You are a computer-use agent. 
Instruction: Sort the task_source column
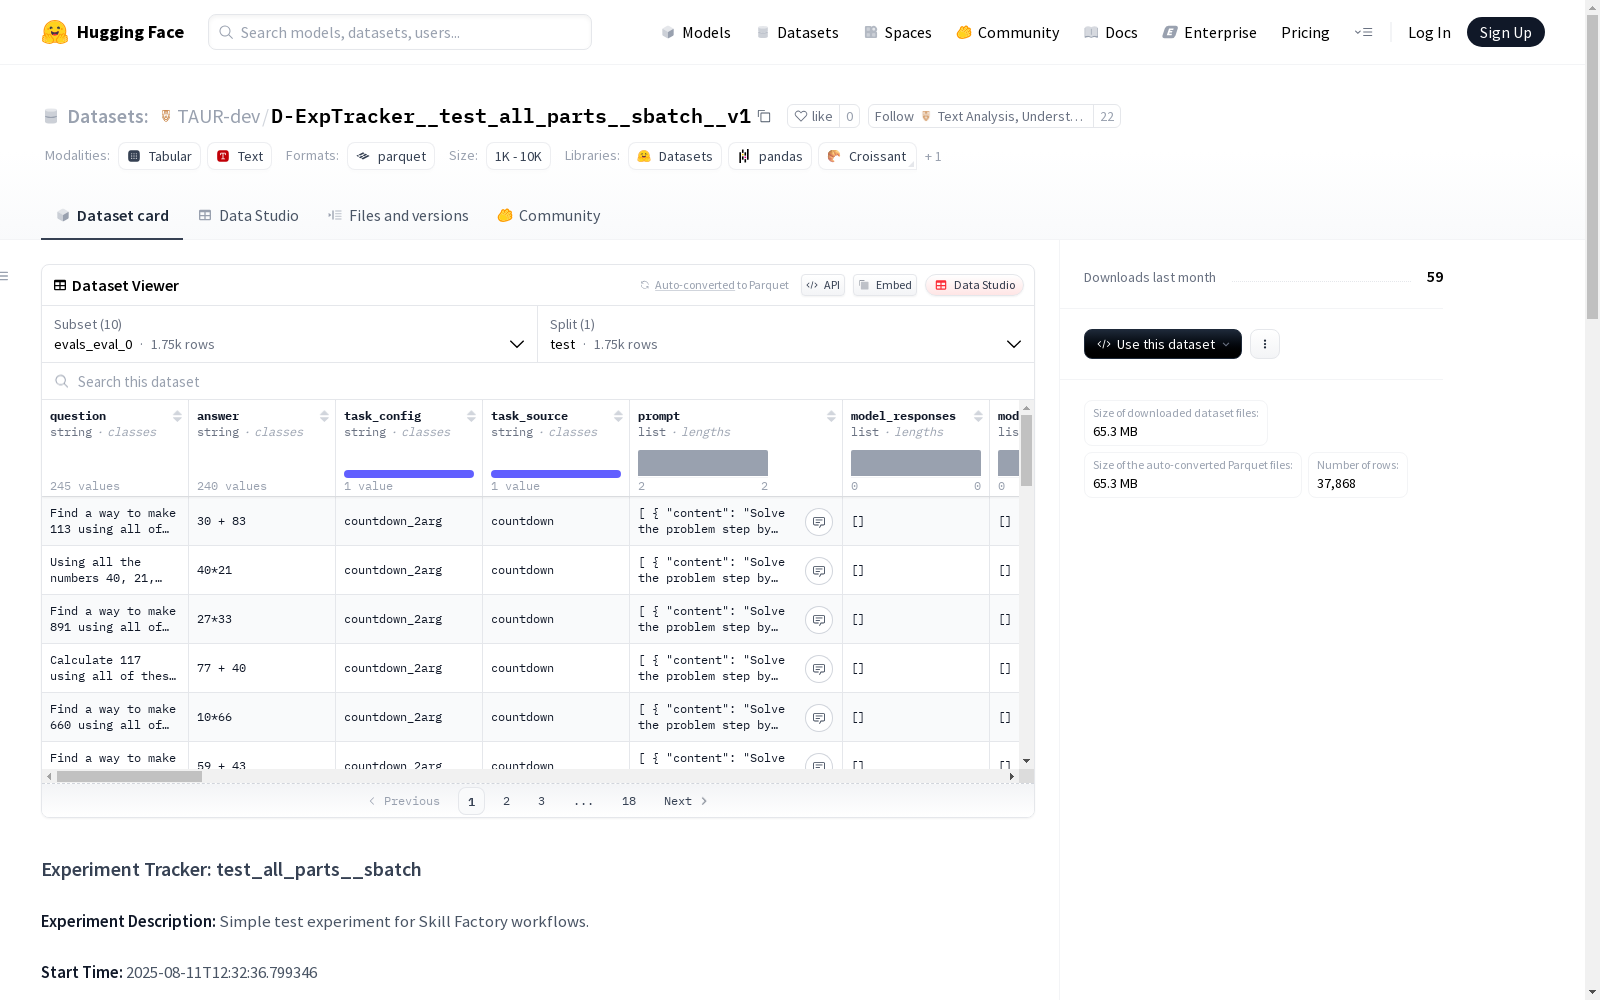618,416
